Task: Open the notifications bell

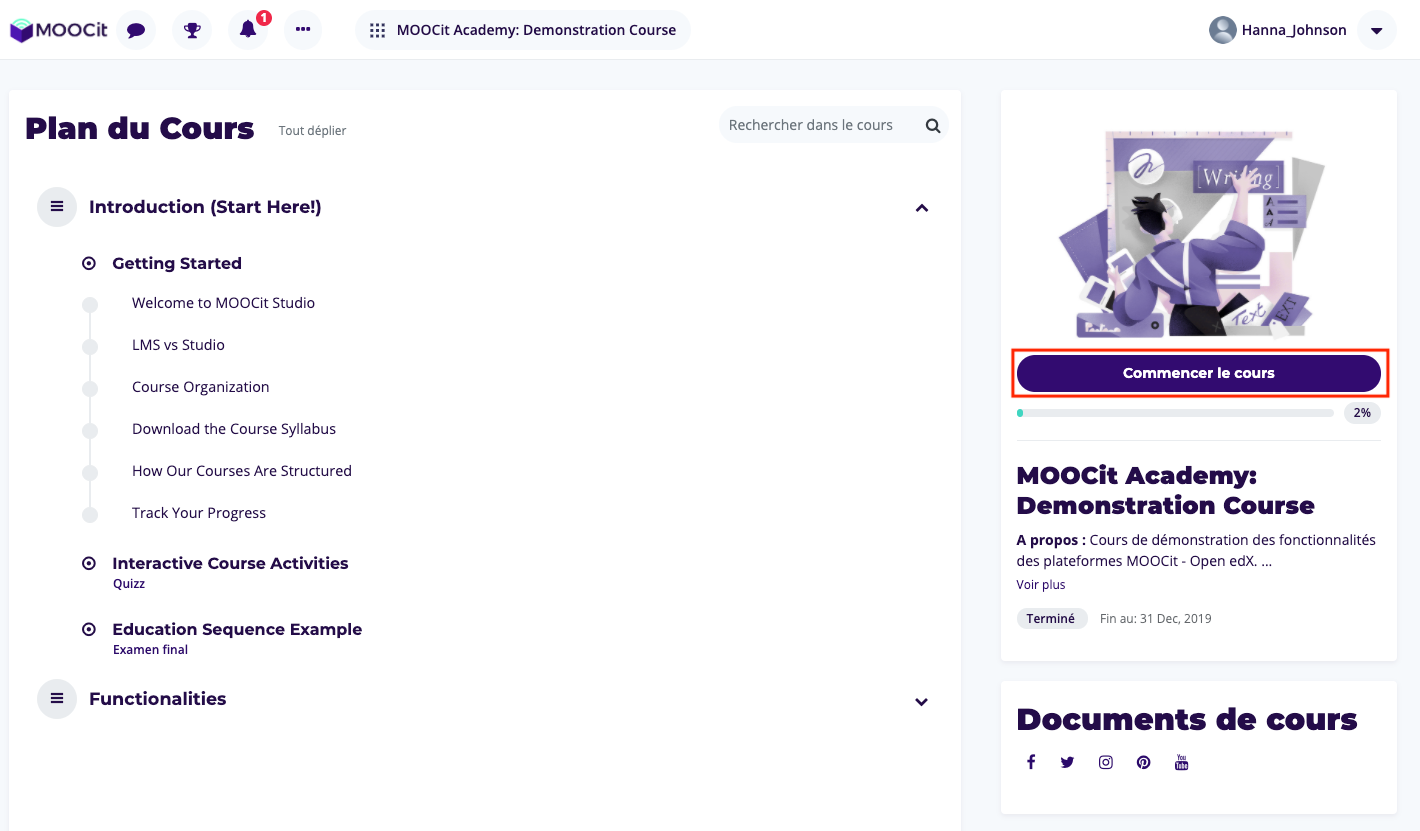Action: click(248, 30)
